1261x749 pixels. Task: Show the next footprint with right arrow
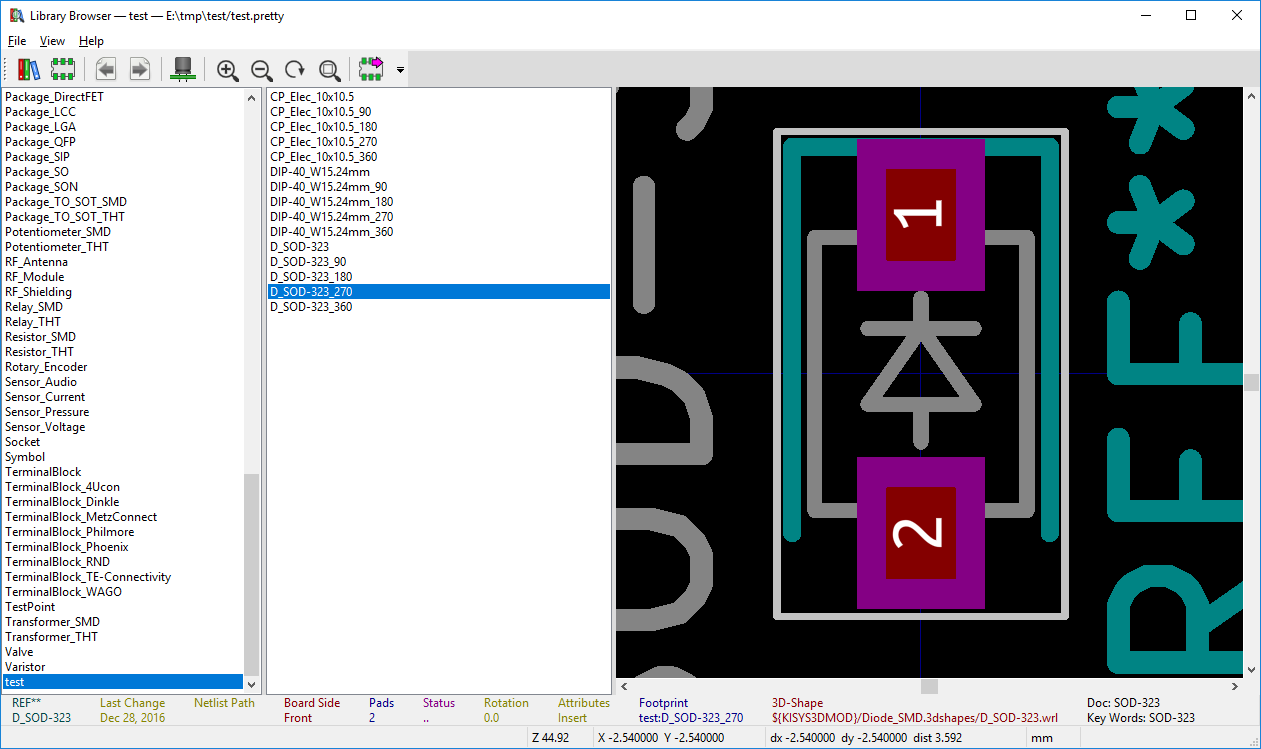pos(140,69)
